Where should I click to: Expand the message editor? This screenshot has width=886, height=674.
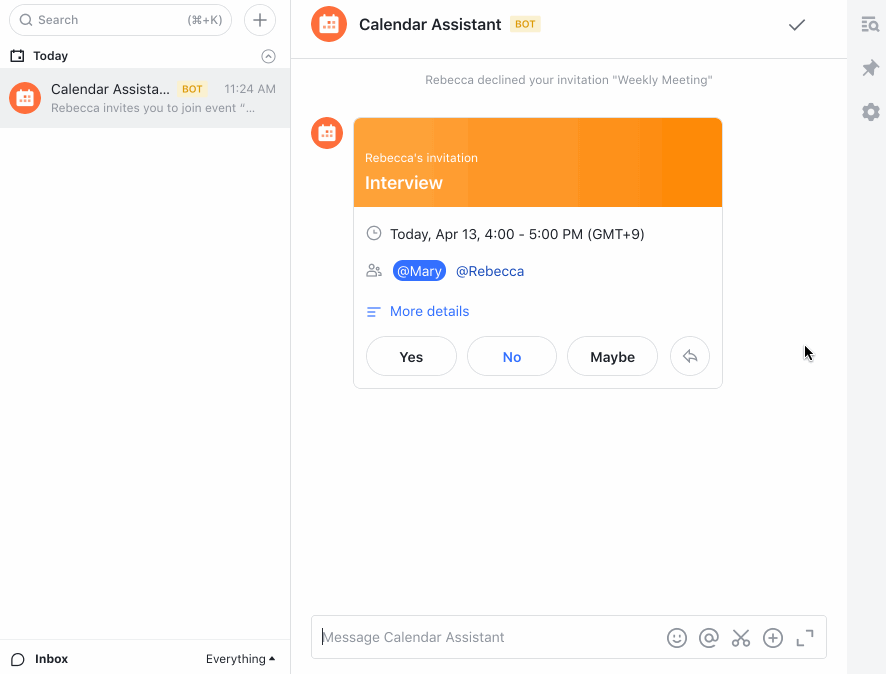[805, 638]
